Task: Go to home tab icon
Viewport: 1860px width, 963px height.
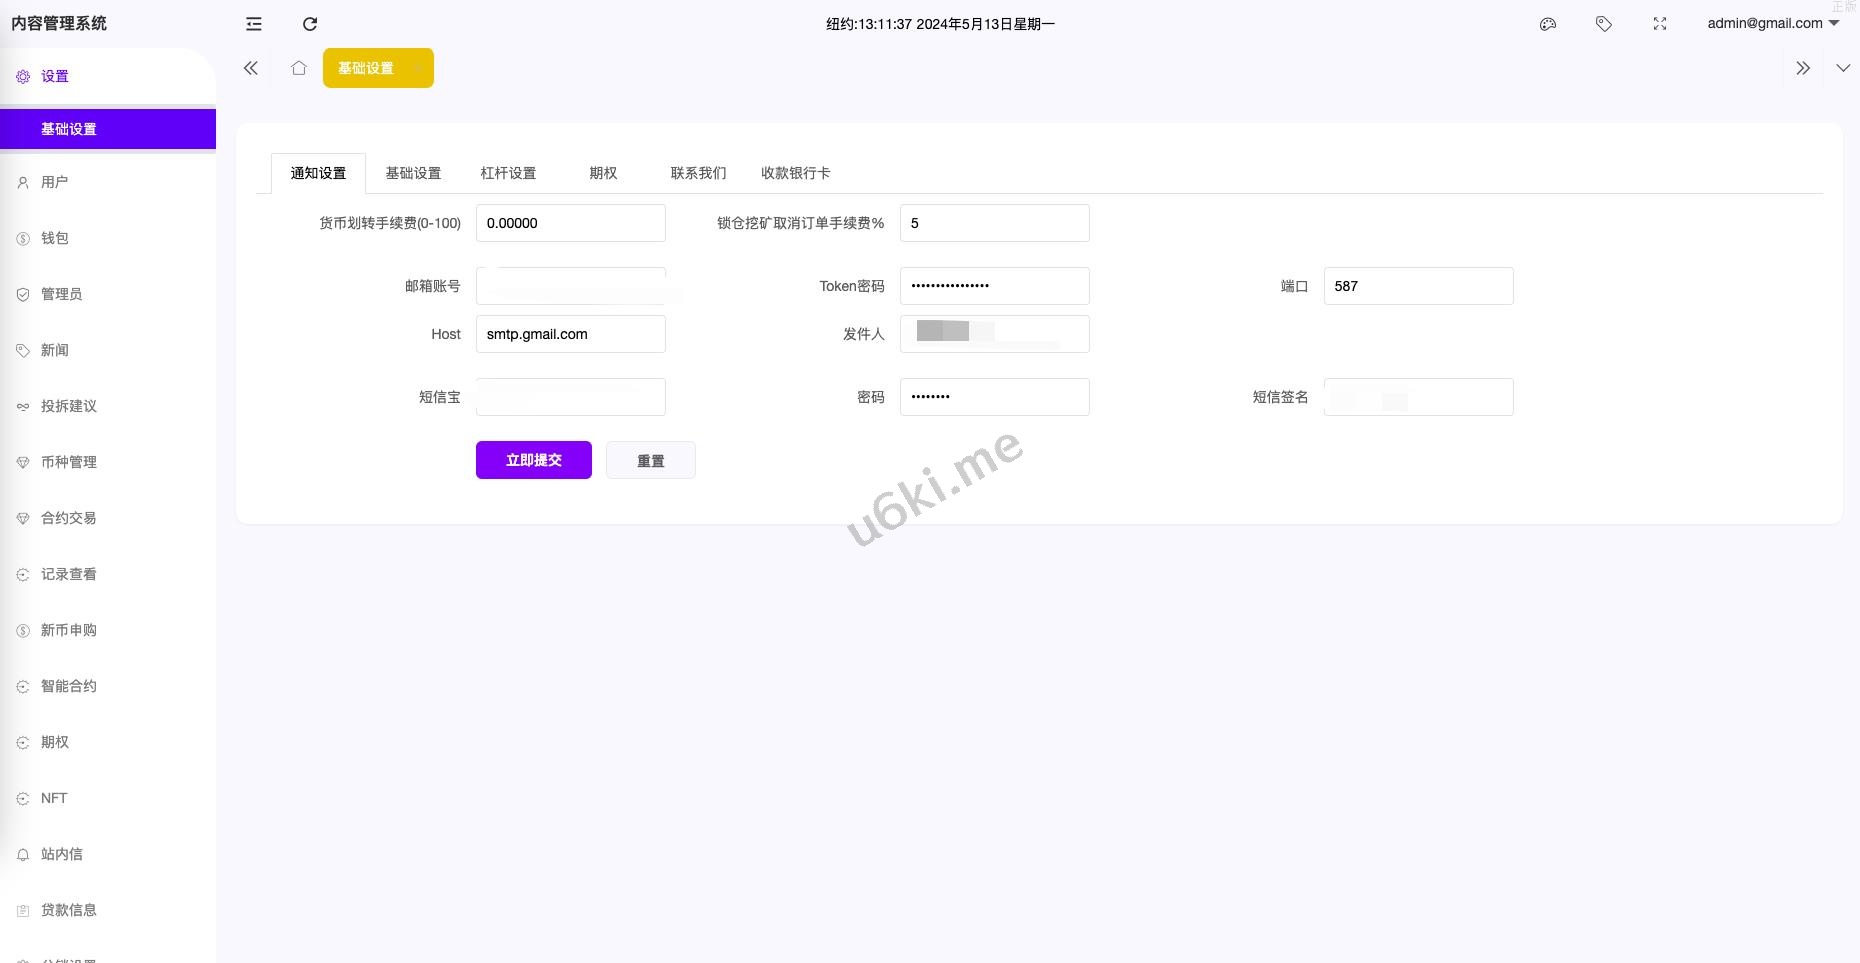Action: 298,68
